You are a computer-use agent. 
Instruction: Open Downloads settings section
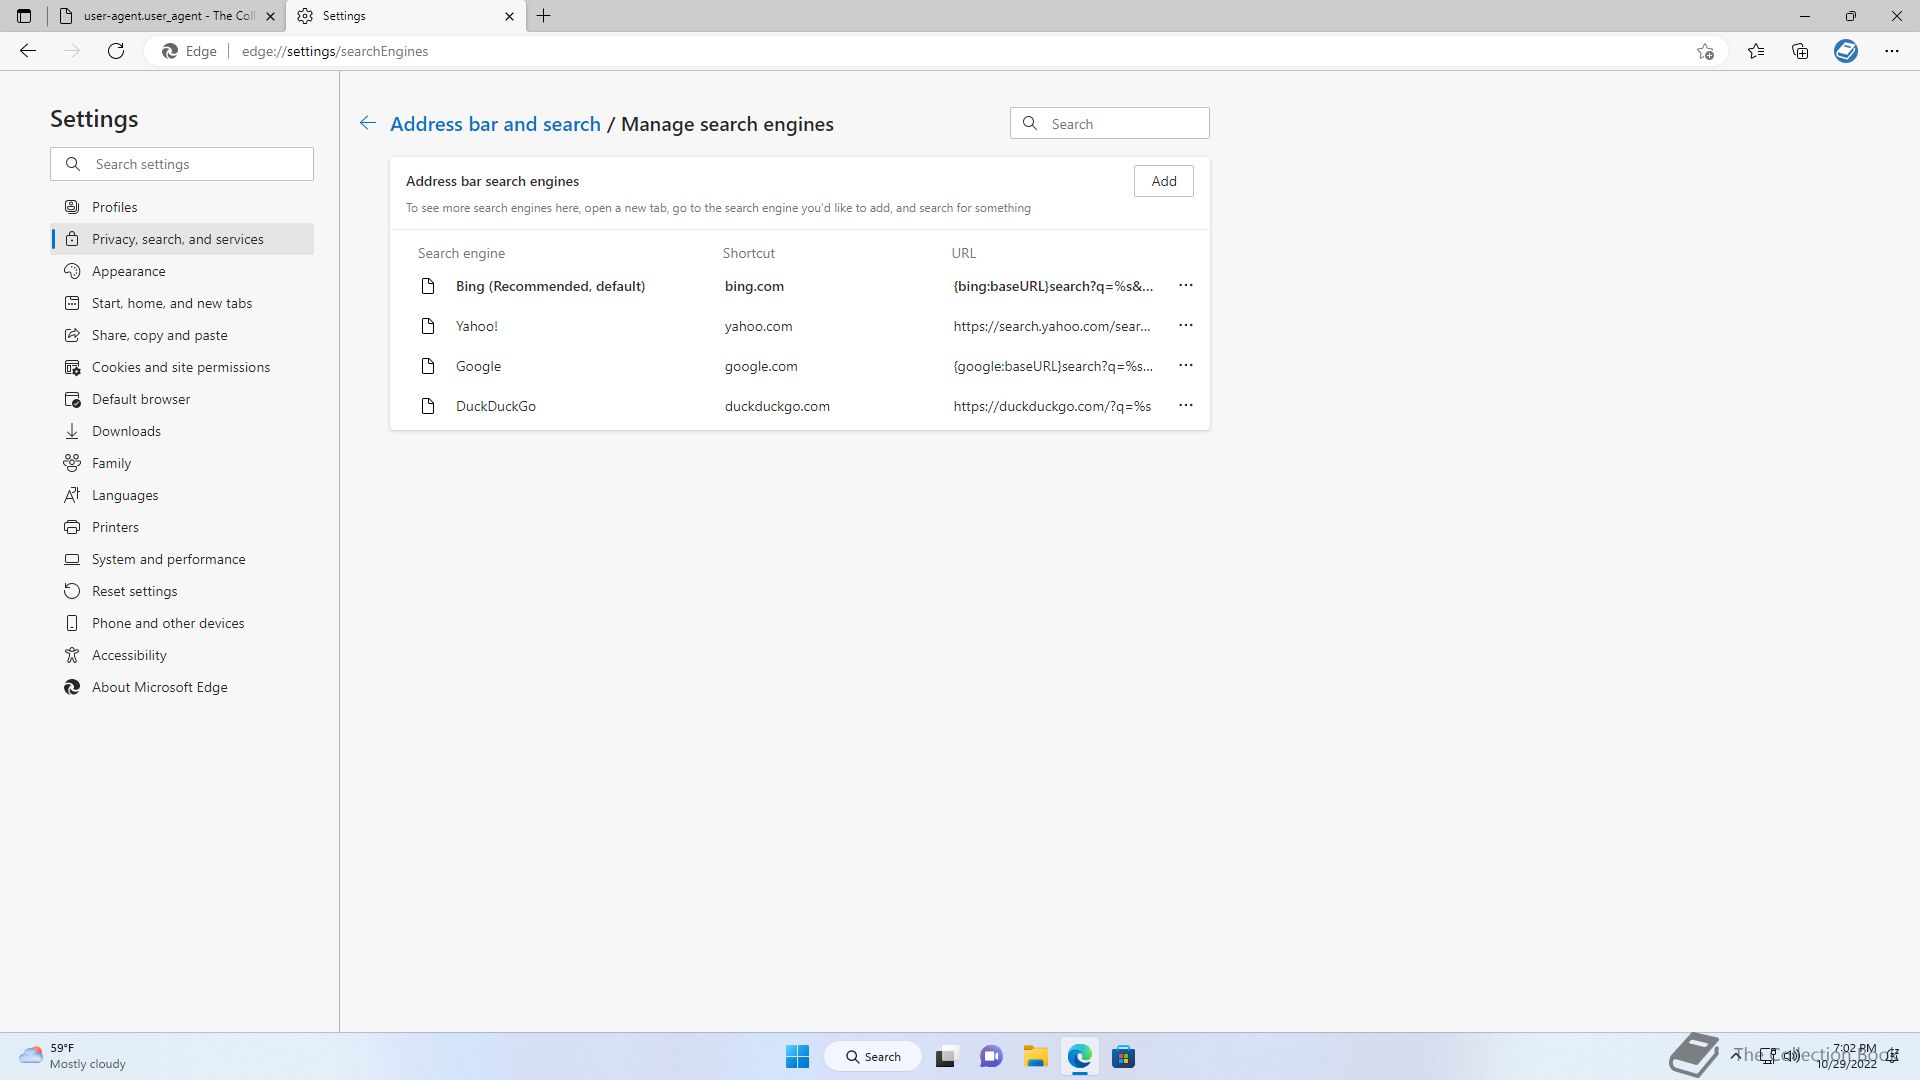[182, 431]
